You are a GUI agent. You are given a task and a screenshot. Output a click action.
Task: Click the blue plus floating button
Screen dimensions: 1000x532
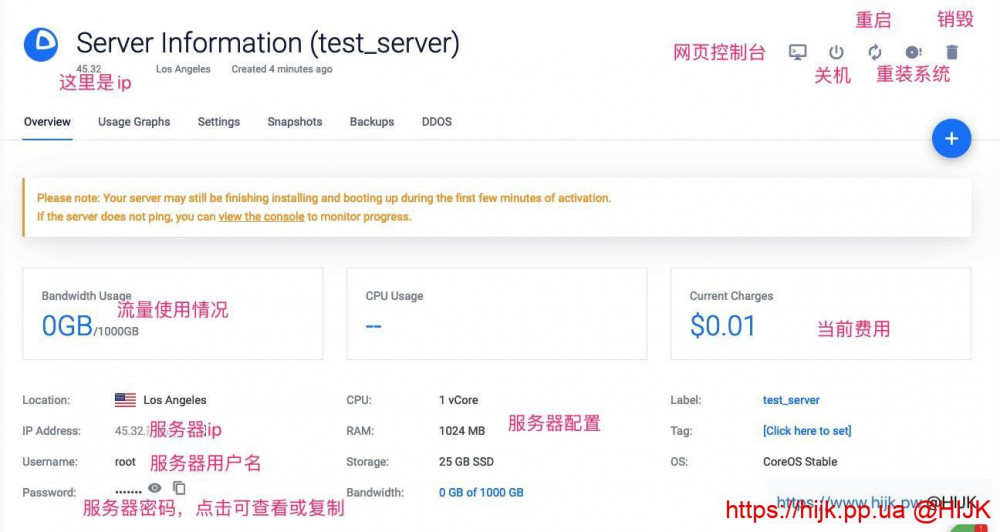pos(951,139)
